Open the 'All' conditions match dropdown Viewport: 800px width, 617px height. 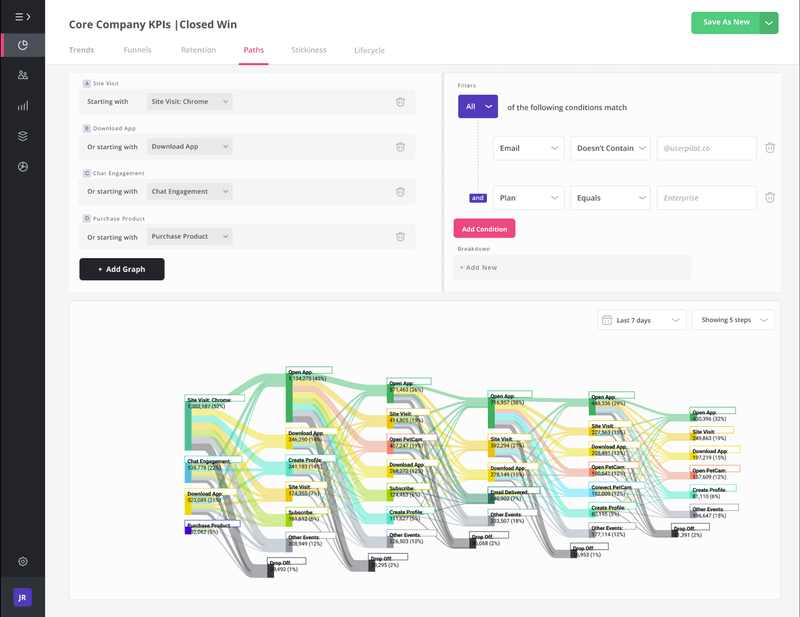[x=477, y=106]
